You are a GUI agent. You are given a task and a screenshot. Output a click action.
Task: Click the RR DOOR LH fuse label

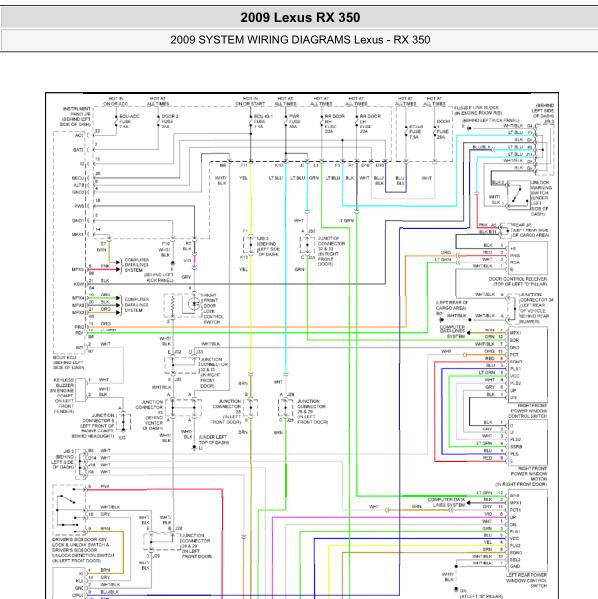point(370,123)
